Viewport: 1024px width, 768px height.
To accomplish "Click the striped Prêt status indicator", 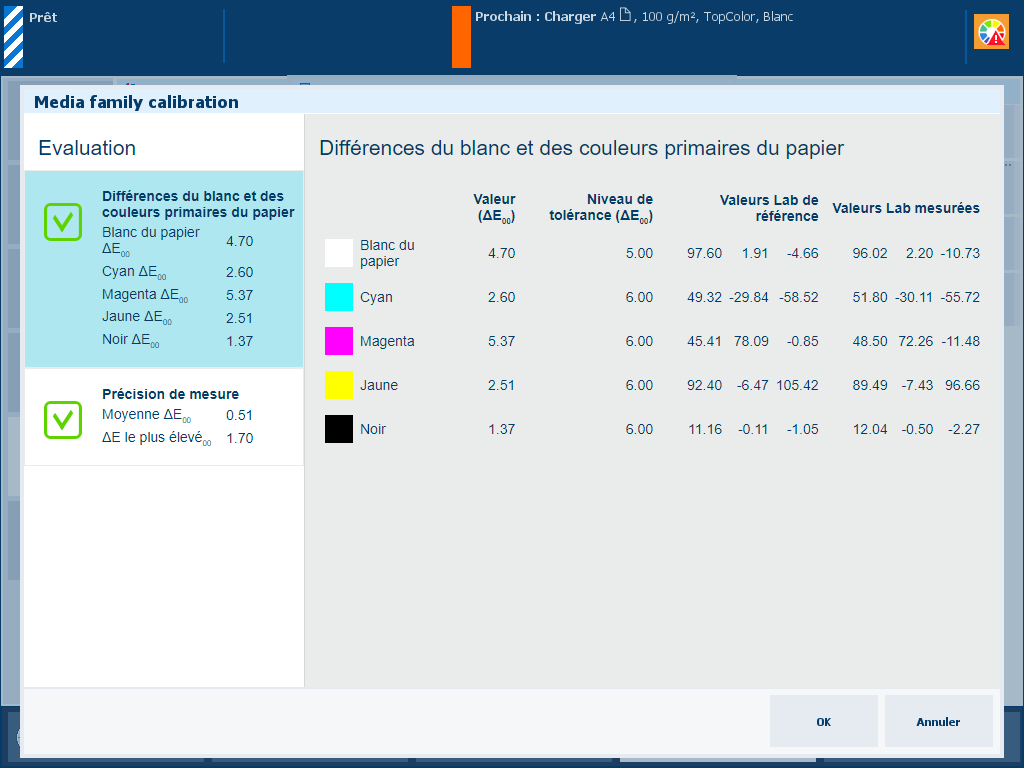I will point(13,36).
